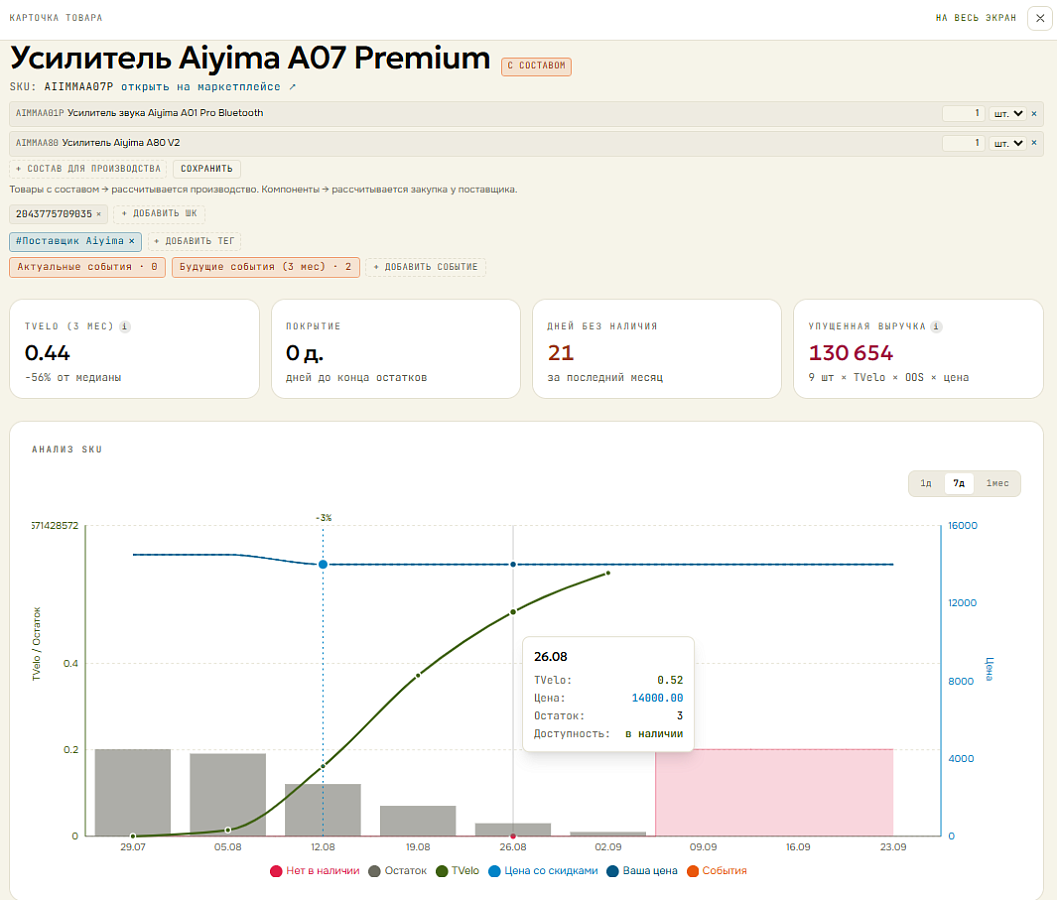1057x900 pixels.
Task: Toggle 'События' legend series
Action: pos(717,871)
